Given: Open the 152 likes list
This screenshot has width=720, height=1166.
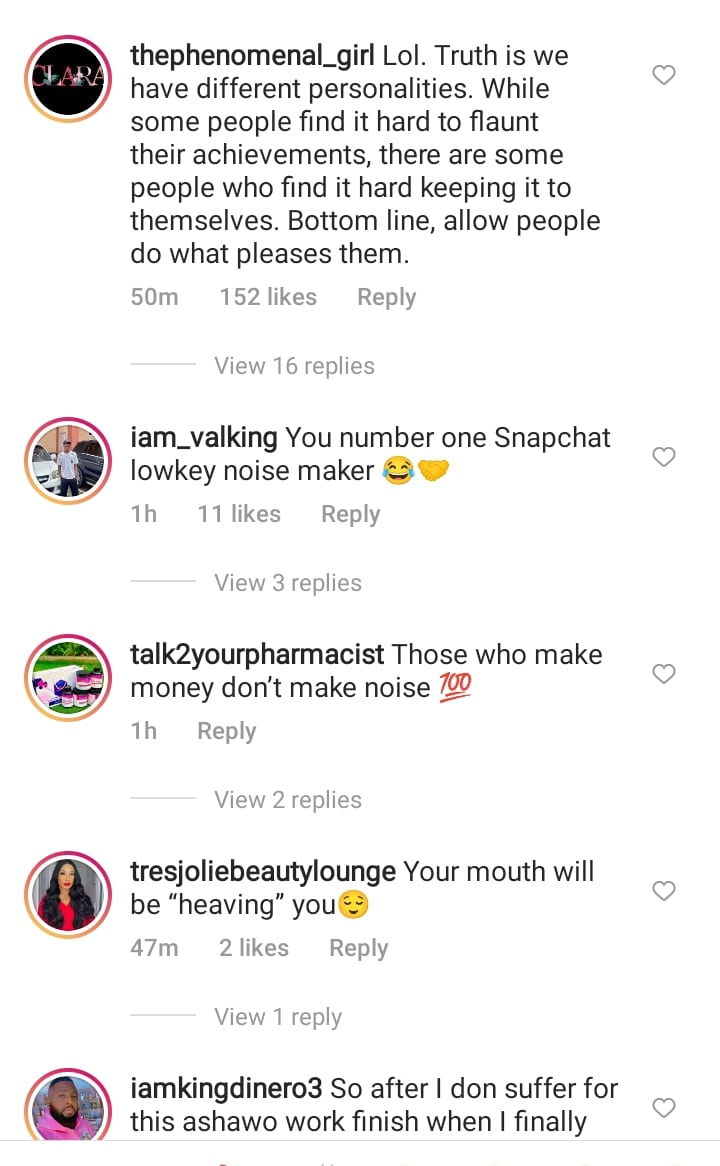Looking at the screenshot, I should coord(268,297).
